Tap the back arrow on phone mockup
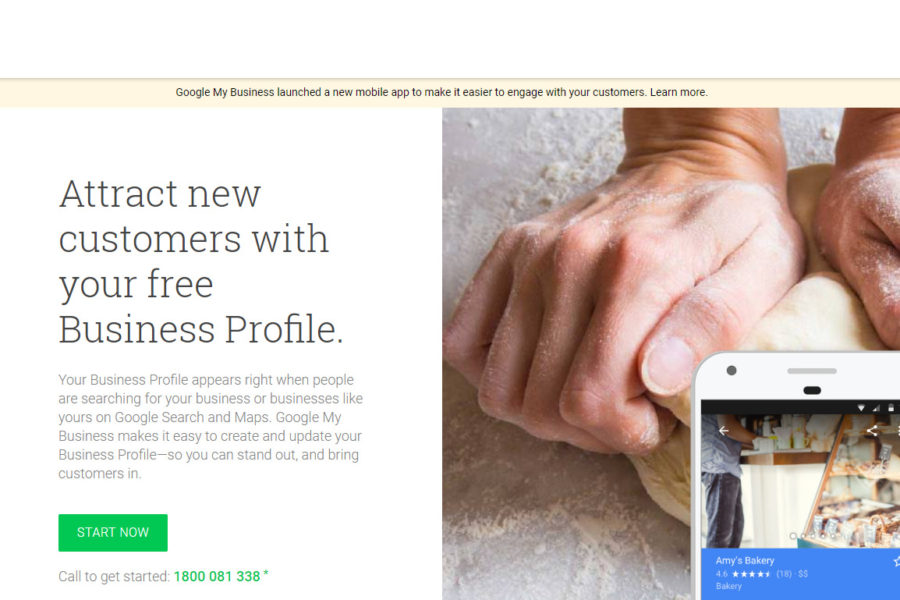The width and height of the screenshot is (900, 600). coord(723,431)
